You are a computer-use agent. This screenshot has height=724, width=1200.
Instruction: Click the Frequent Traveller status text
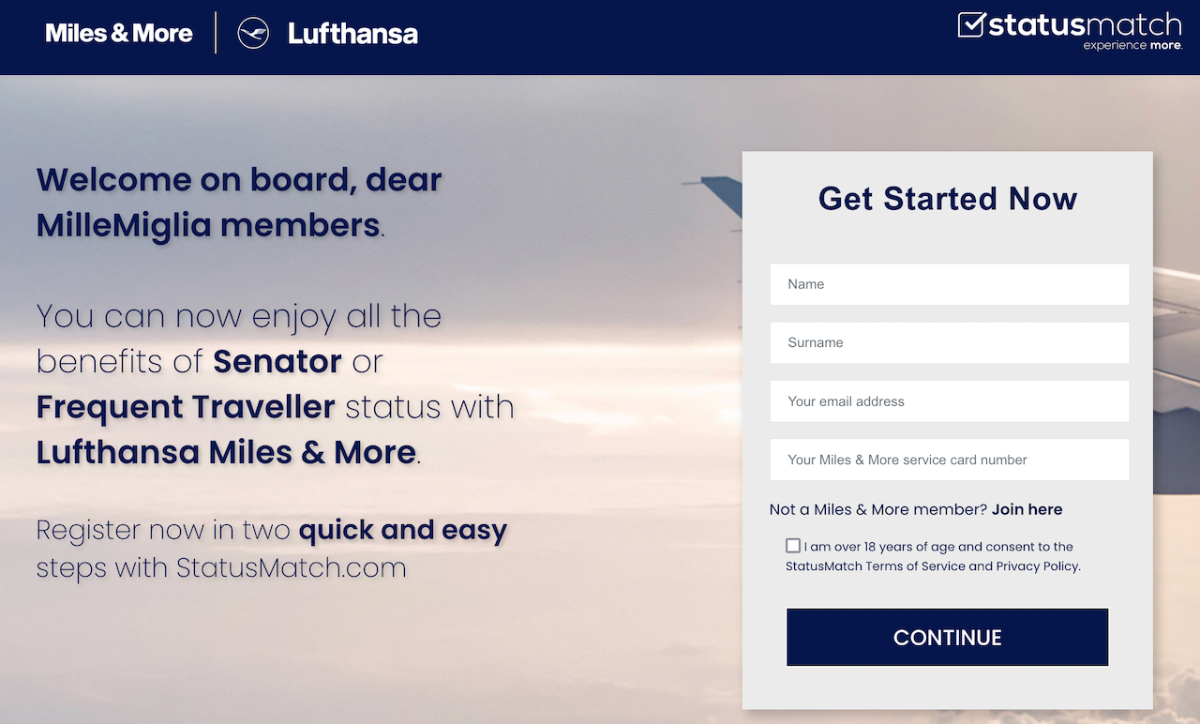point(186,407)
